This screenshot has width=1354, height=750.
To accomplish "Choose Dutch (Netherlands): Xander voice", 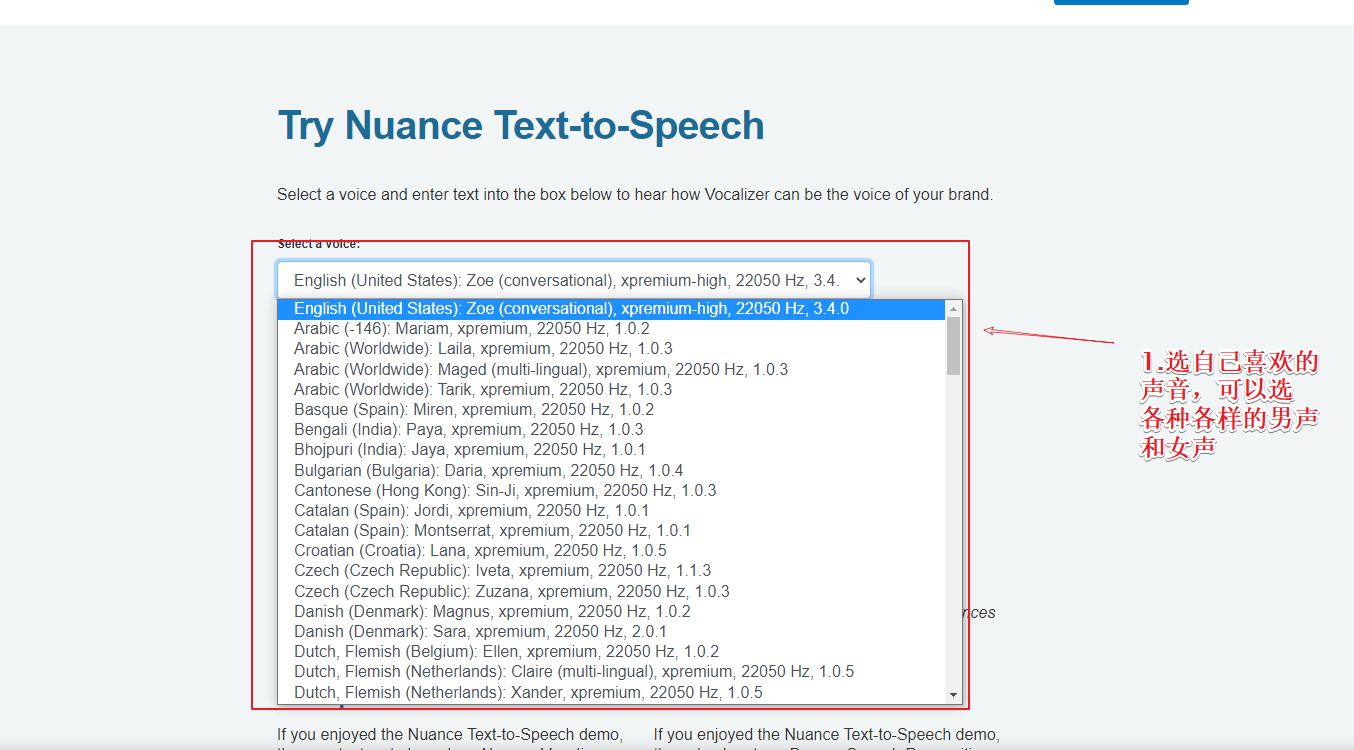I will coord(611,692).
